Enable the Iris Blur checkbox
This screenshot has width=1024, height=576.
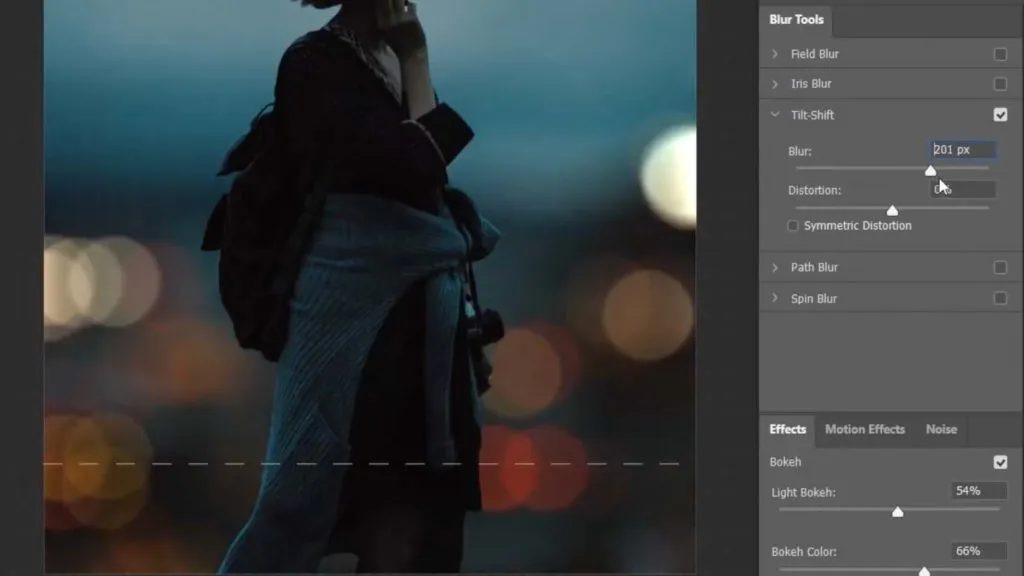coord(1003,84)
